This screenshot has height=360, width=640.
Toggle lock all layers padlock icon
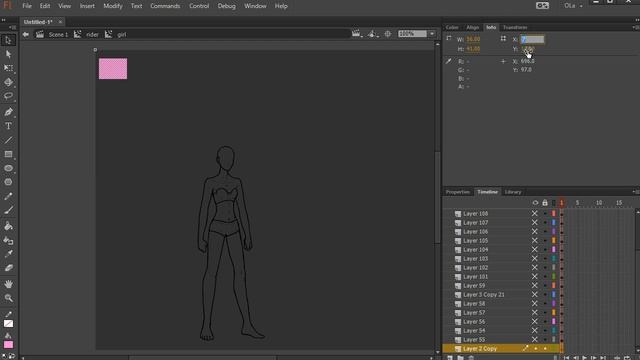[545, 202]
